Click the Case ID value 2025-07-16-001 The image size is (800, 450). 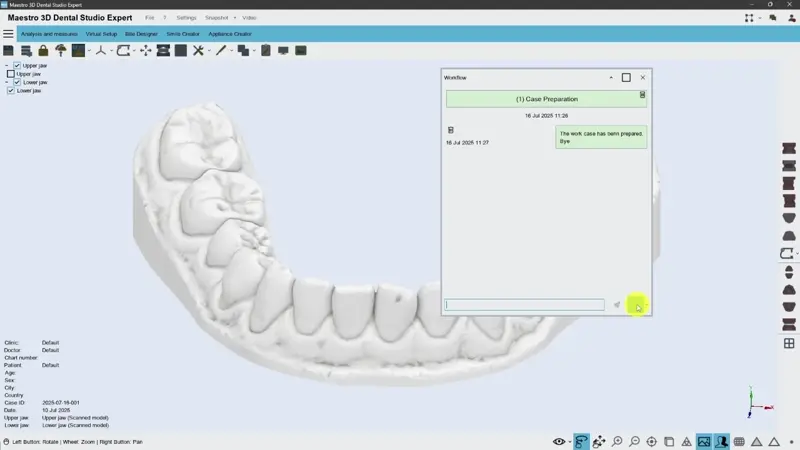click(x=61, y=403)
